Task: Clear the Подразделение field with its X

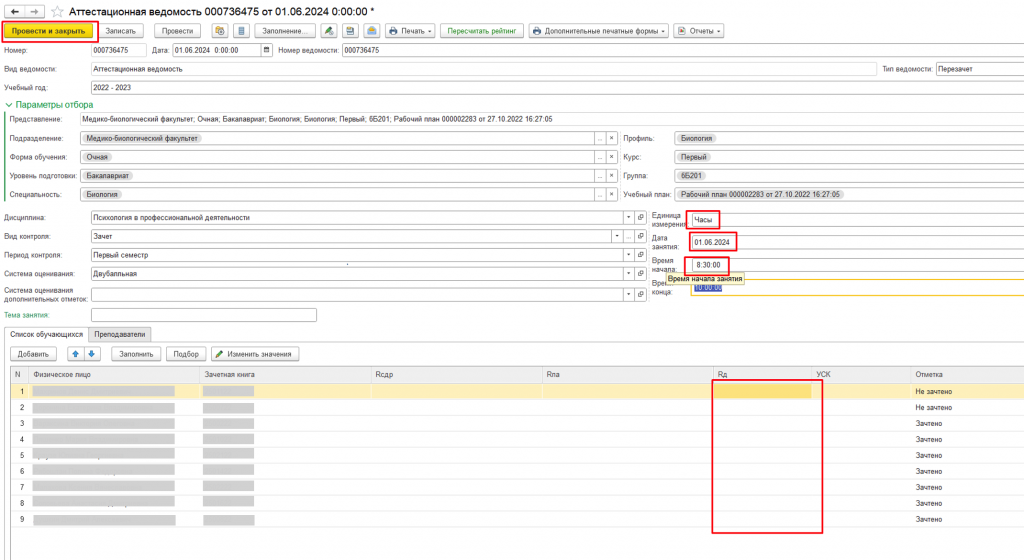Action: point(612,139)
